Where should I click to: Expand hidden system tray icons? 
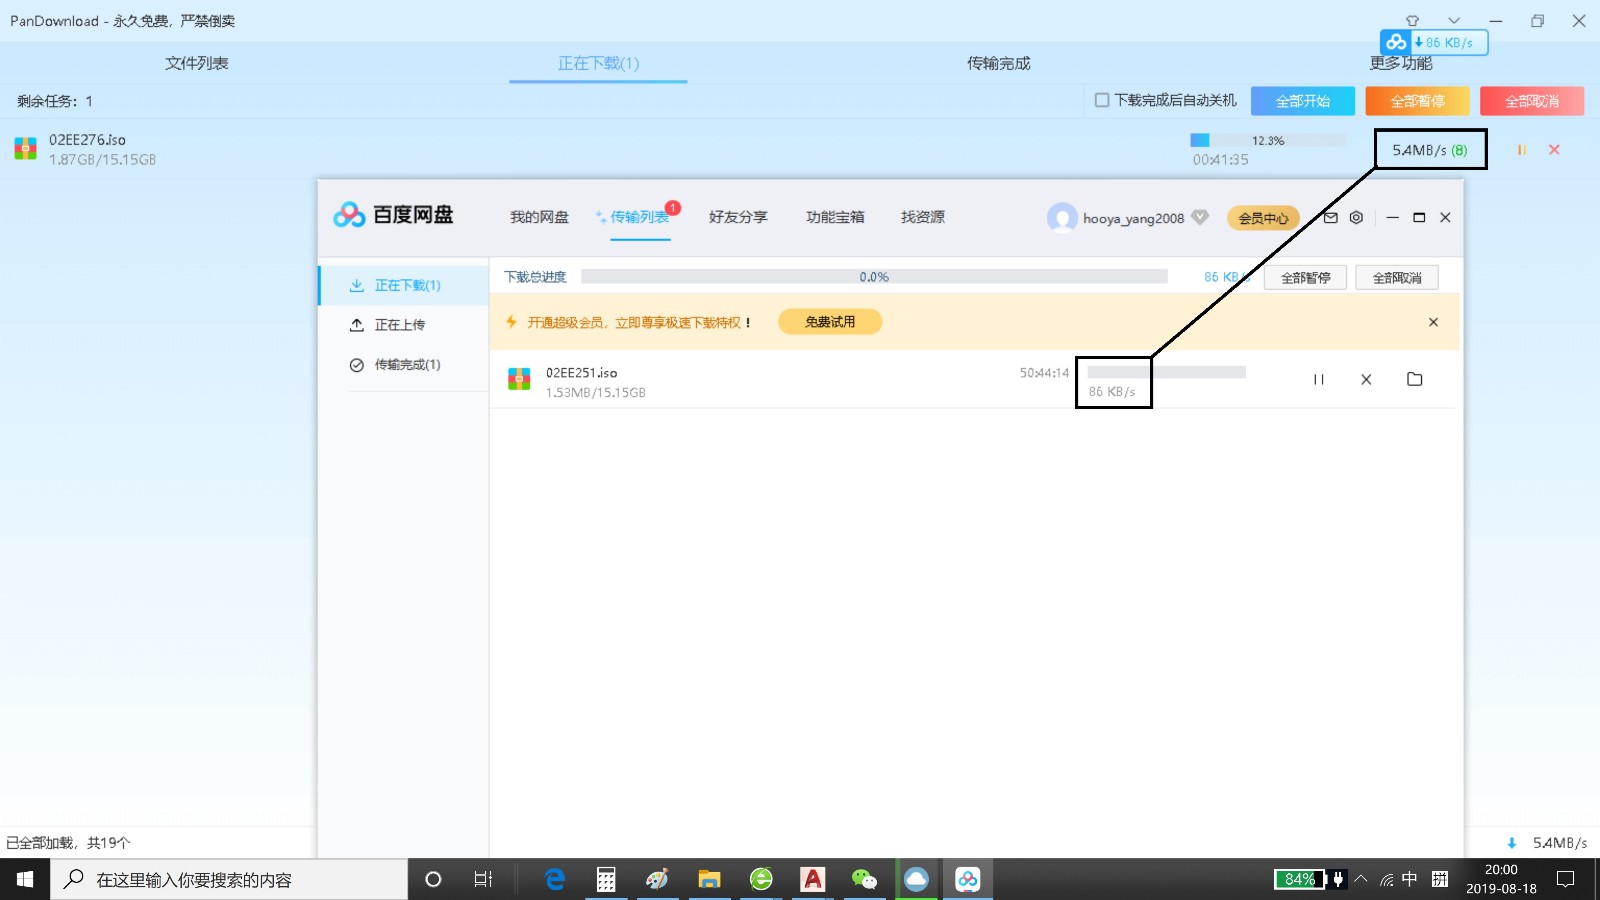point(1361,879)
